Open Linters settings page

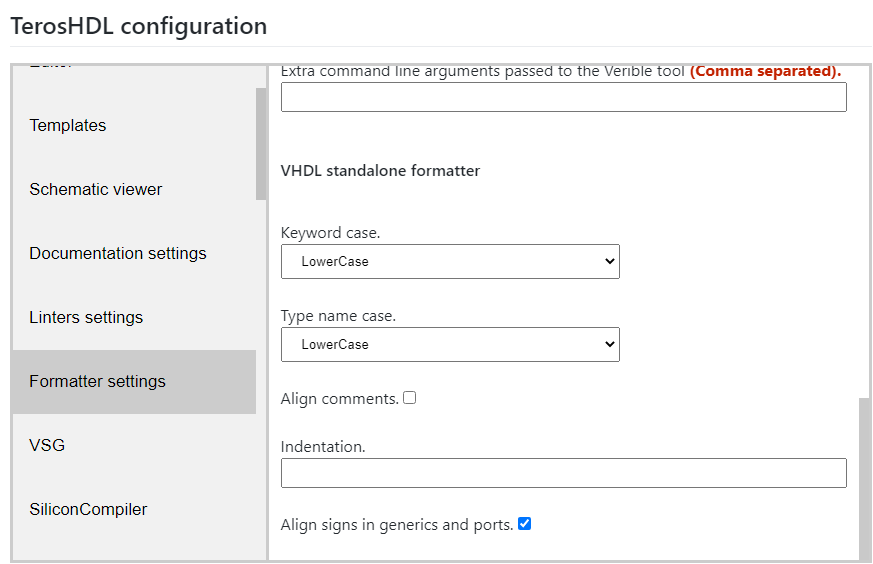[86, 317]
